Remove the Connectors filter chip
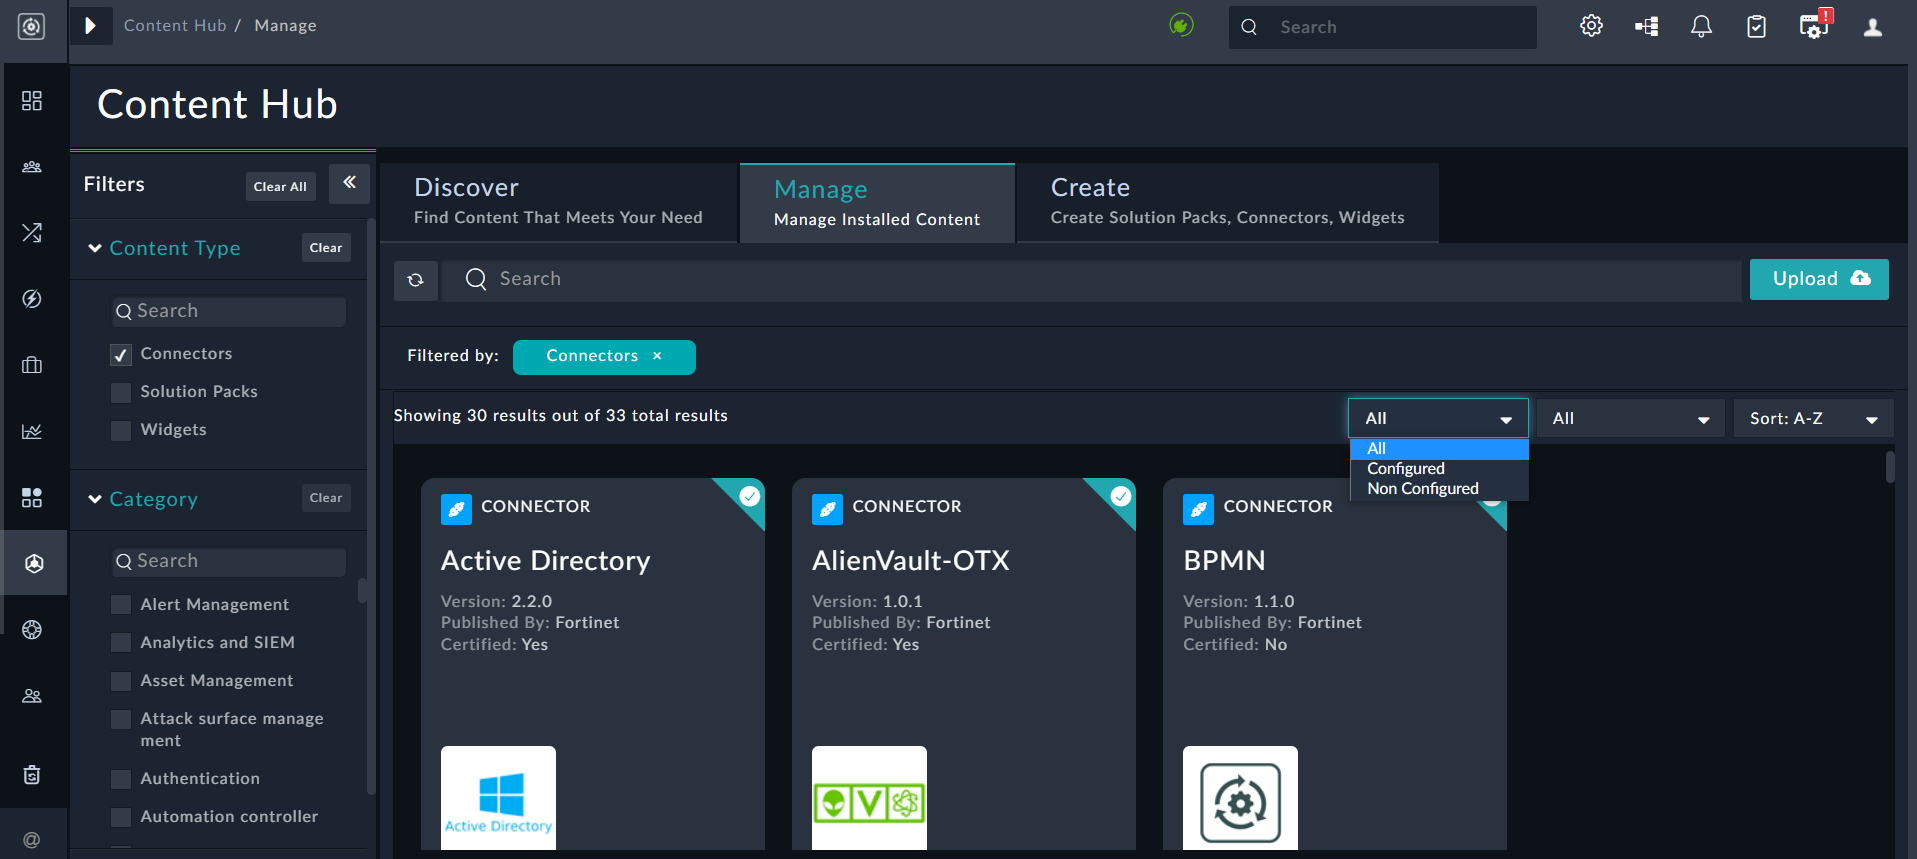This screenshot has width=1917, height=859. click(657, 356)
